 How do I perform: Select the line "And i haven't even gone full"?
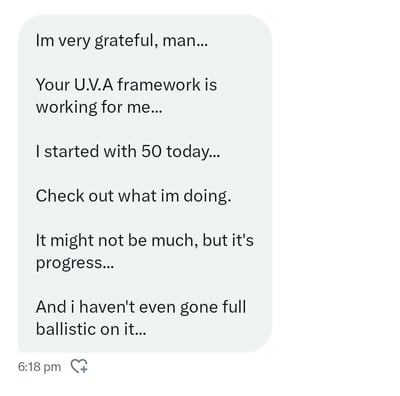(x=141, y=307)
